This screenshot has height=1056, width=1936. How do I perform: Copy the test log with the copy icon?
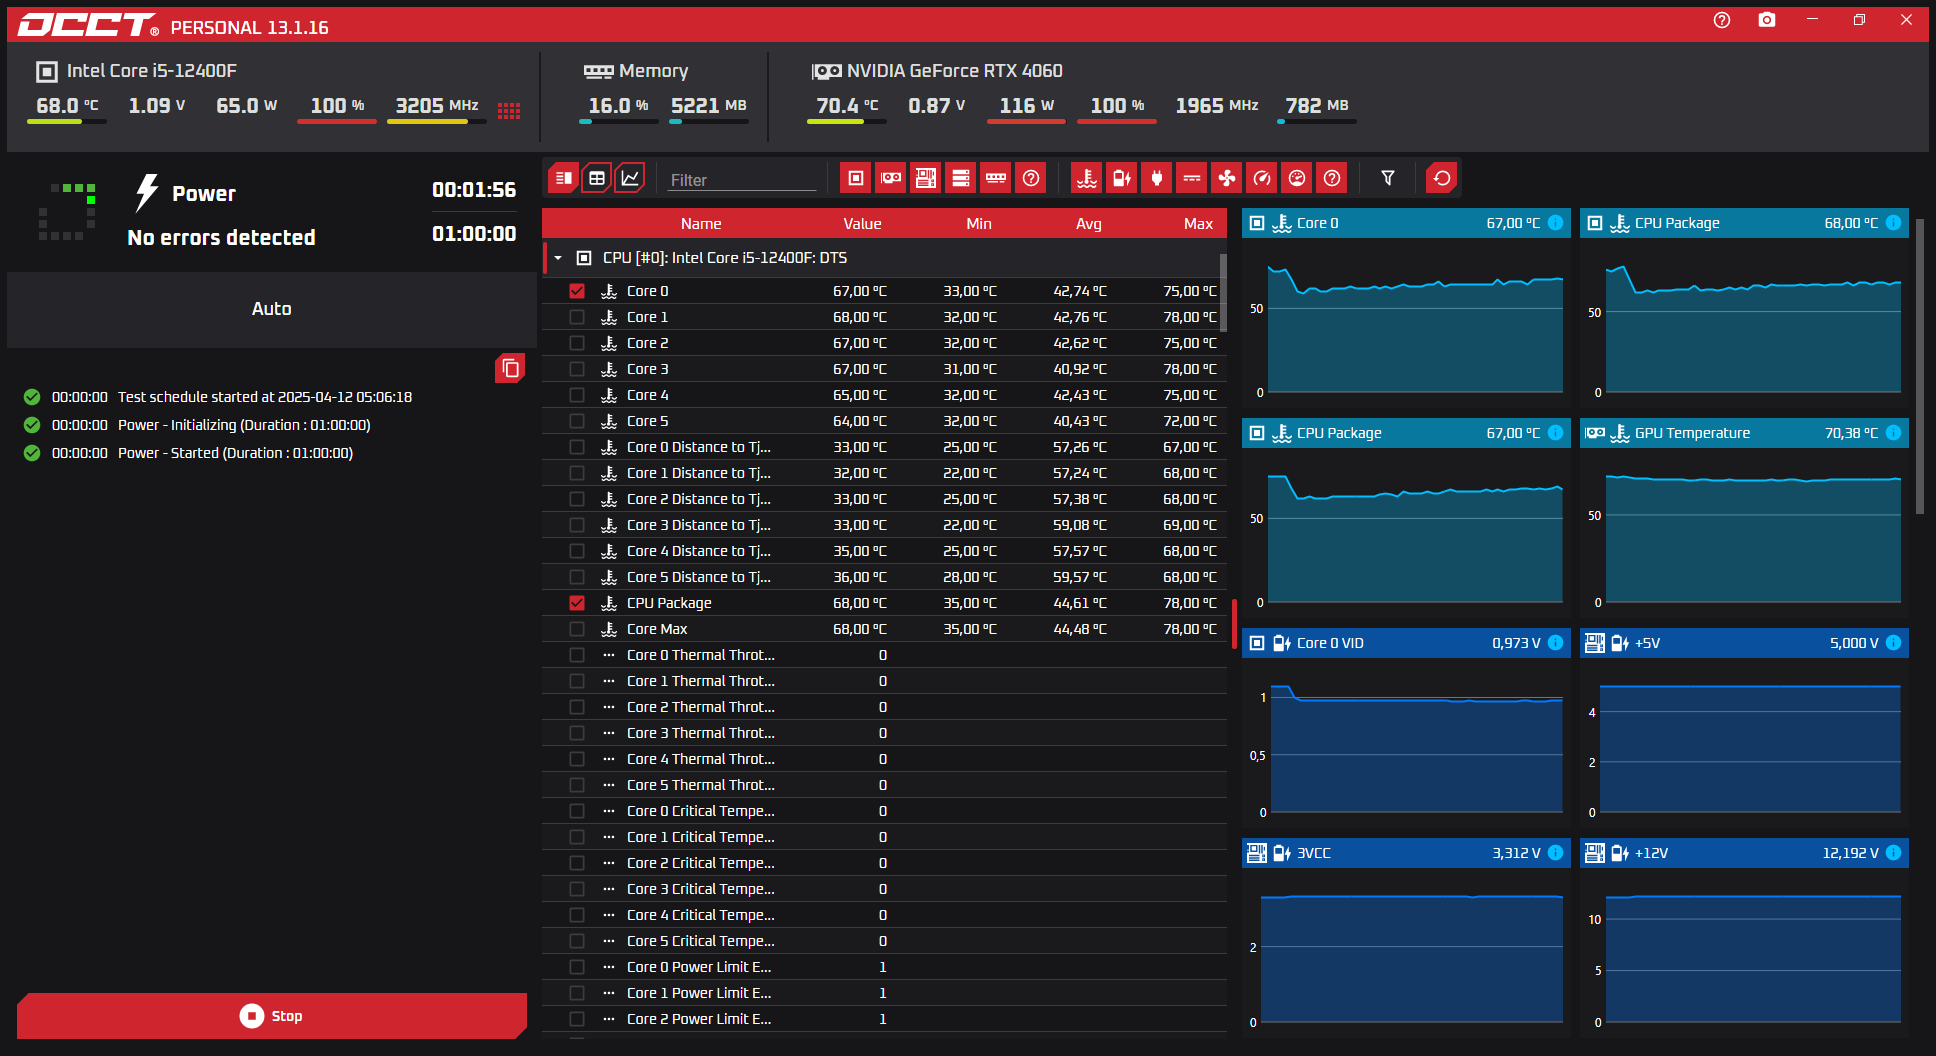click(x=510, y=368)
